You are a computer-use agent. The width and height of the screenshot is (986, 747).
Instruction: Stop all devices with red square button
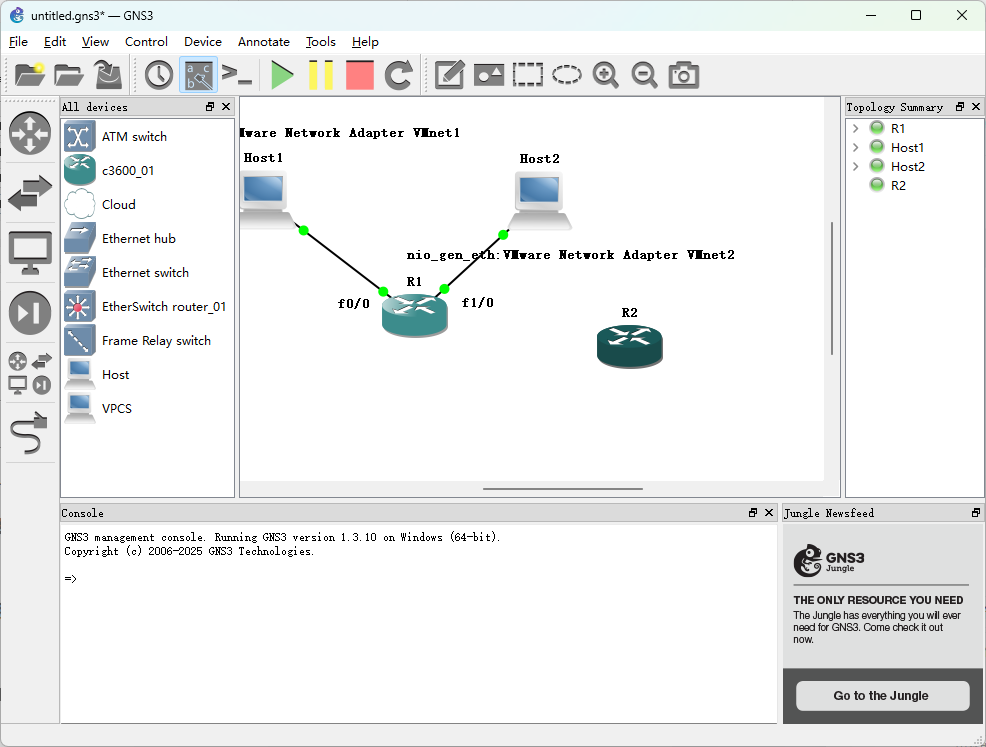360,75
